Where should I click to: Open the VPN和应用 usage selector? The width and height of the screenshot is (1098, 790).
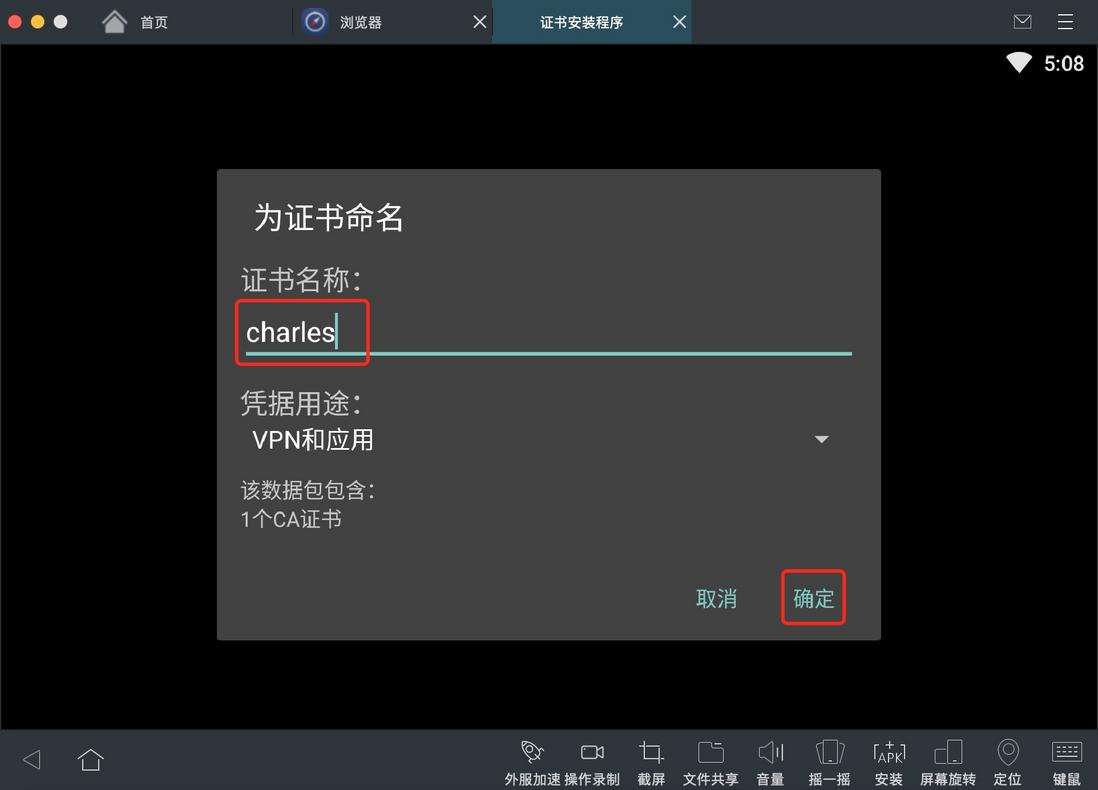[x=540, y=440]
